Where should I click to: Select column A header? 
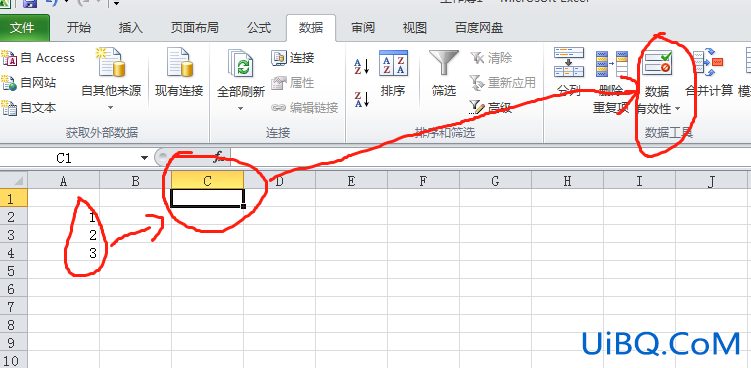click(x=64, y=181)
